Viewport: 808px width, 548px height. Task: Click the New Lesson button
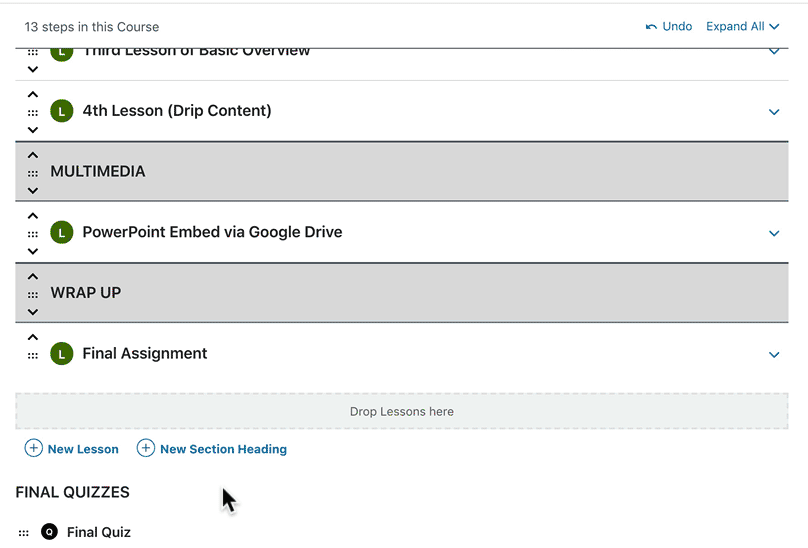(x=72, y=449)
